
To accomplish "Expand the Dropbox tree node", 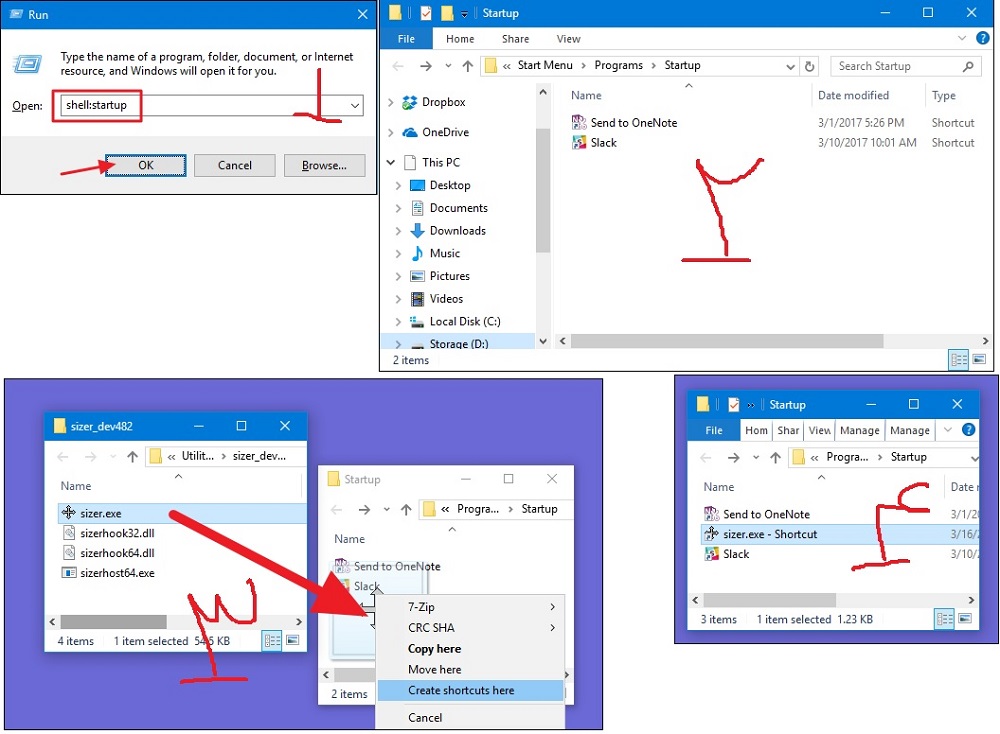I will coord(389,102).
